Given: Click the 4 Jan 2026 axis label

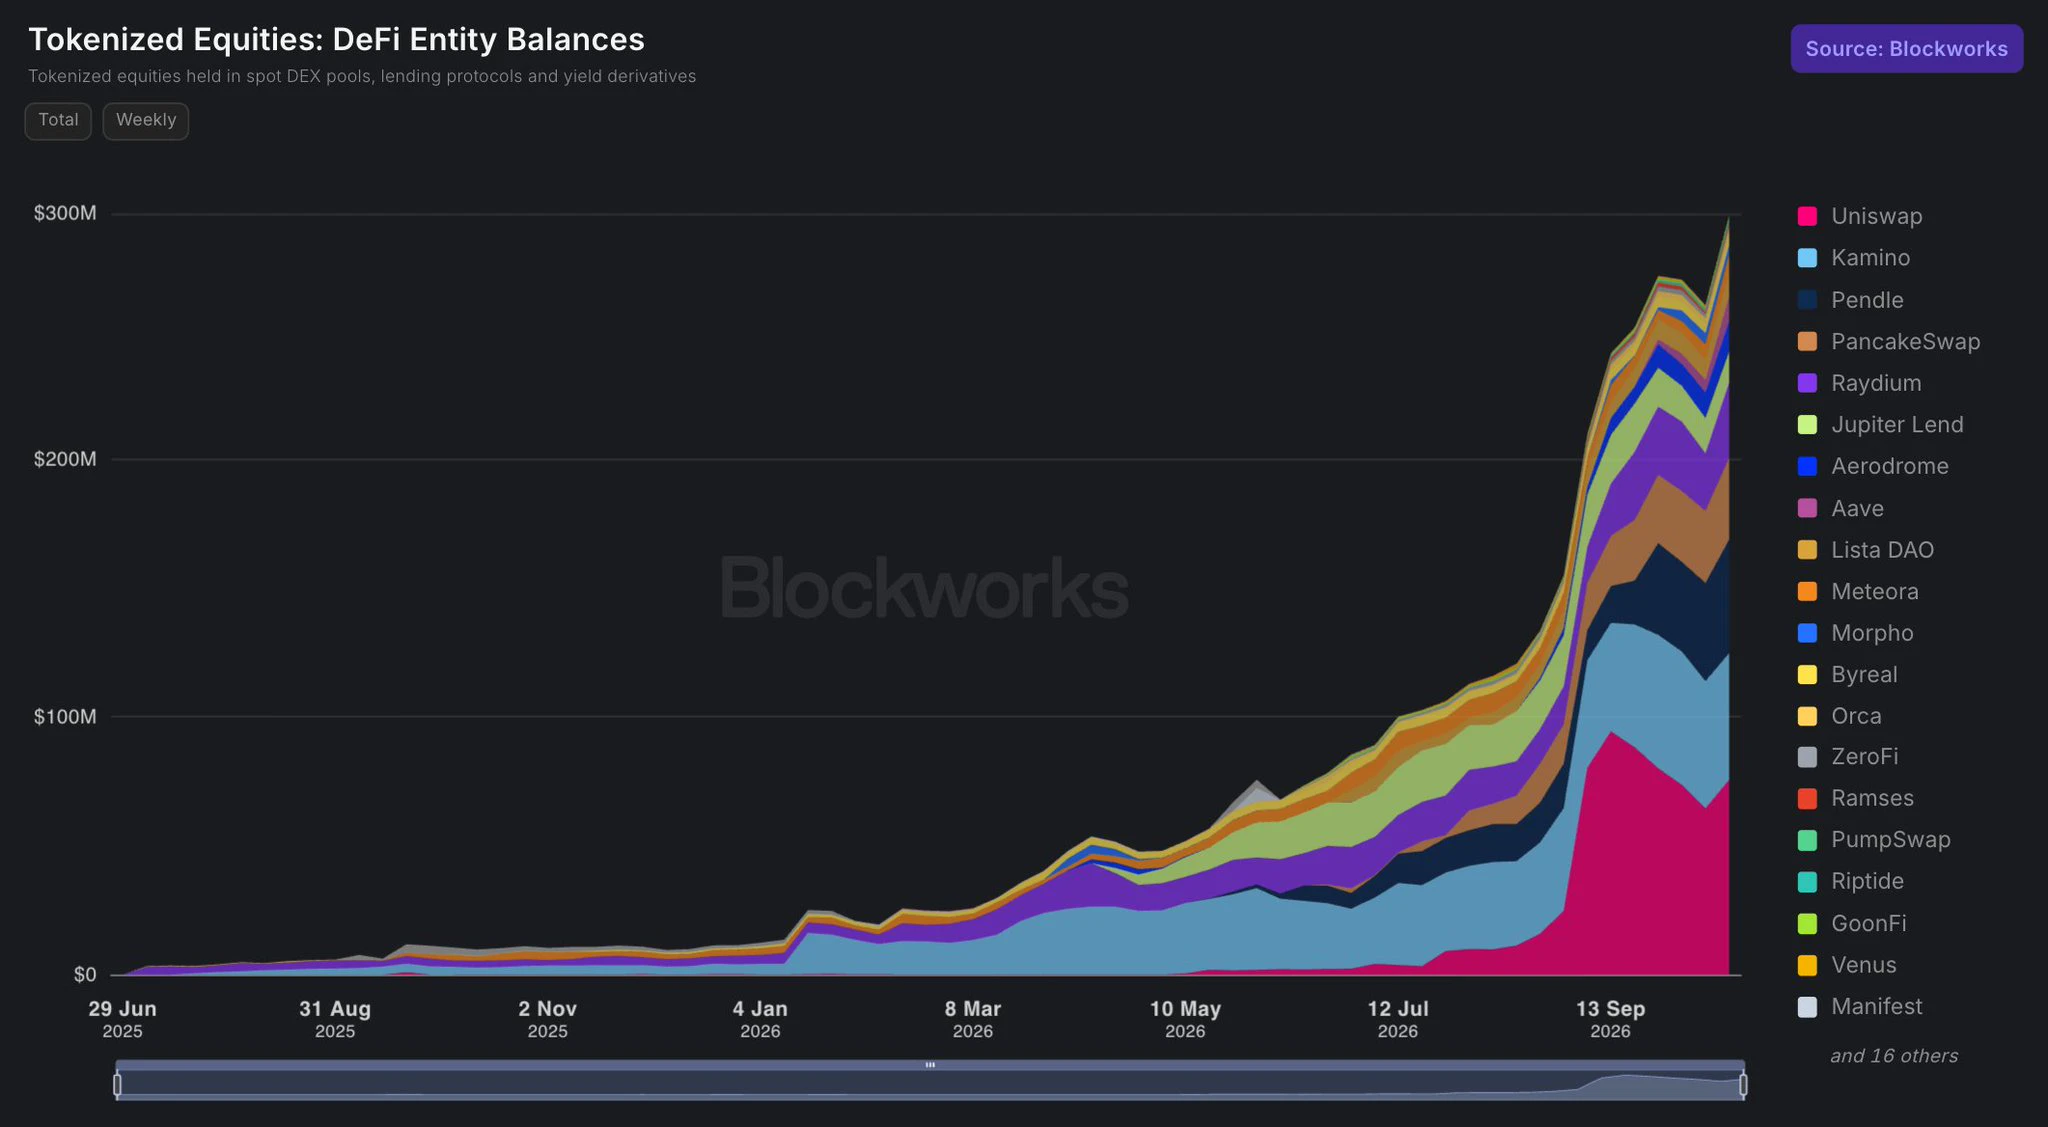Looking at the screenshot, I should pos(760,1019).
